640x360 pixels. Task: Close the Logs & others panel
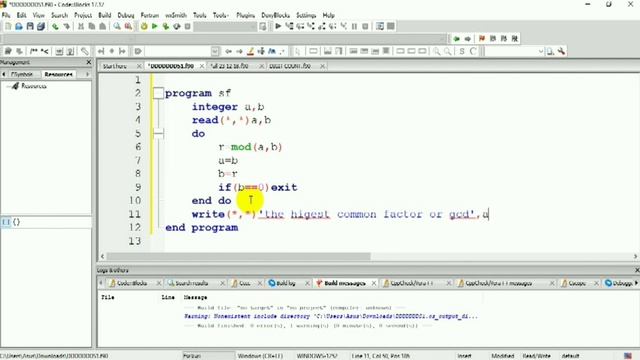[x=636, y=270]
